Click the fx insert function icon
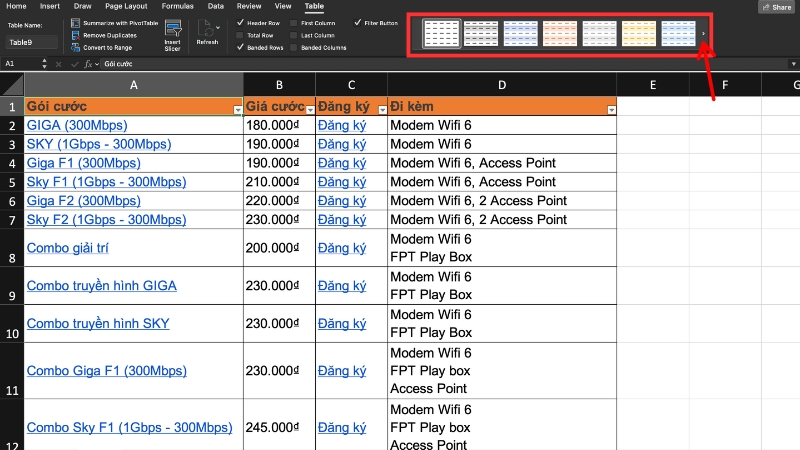 [89, 63]
